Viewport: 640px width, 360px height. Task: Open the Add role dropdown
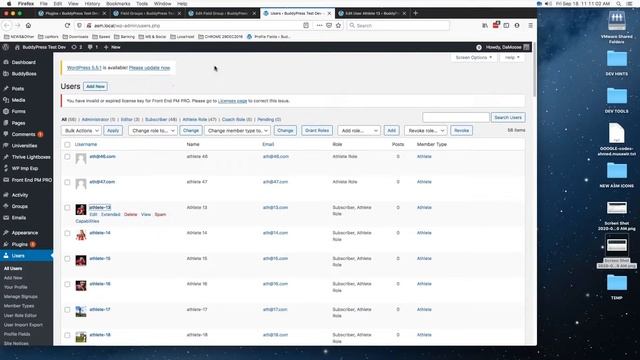[x=359, y=131]
